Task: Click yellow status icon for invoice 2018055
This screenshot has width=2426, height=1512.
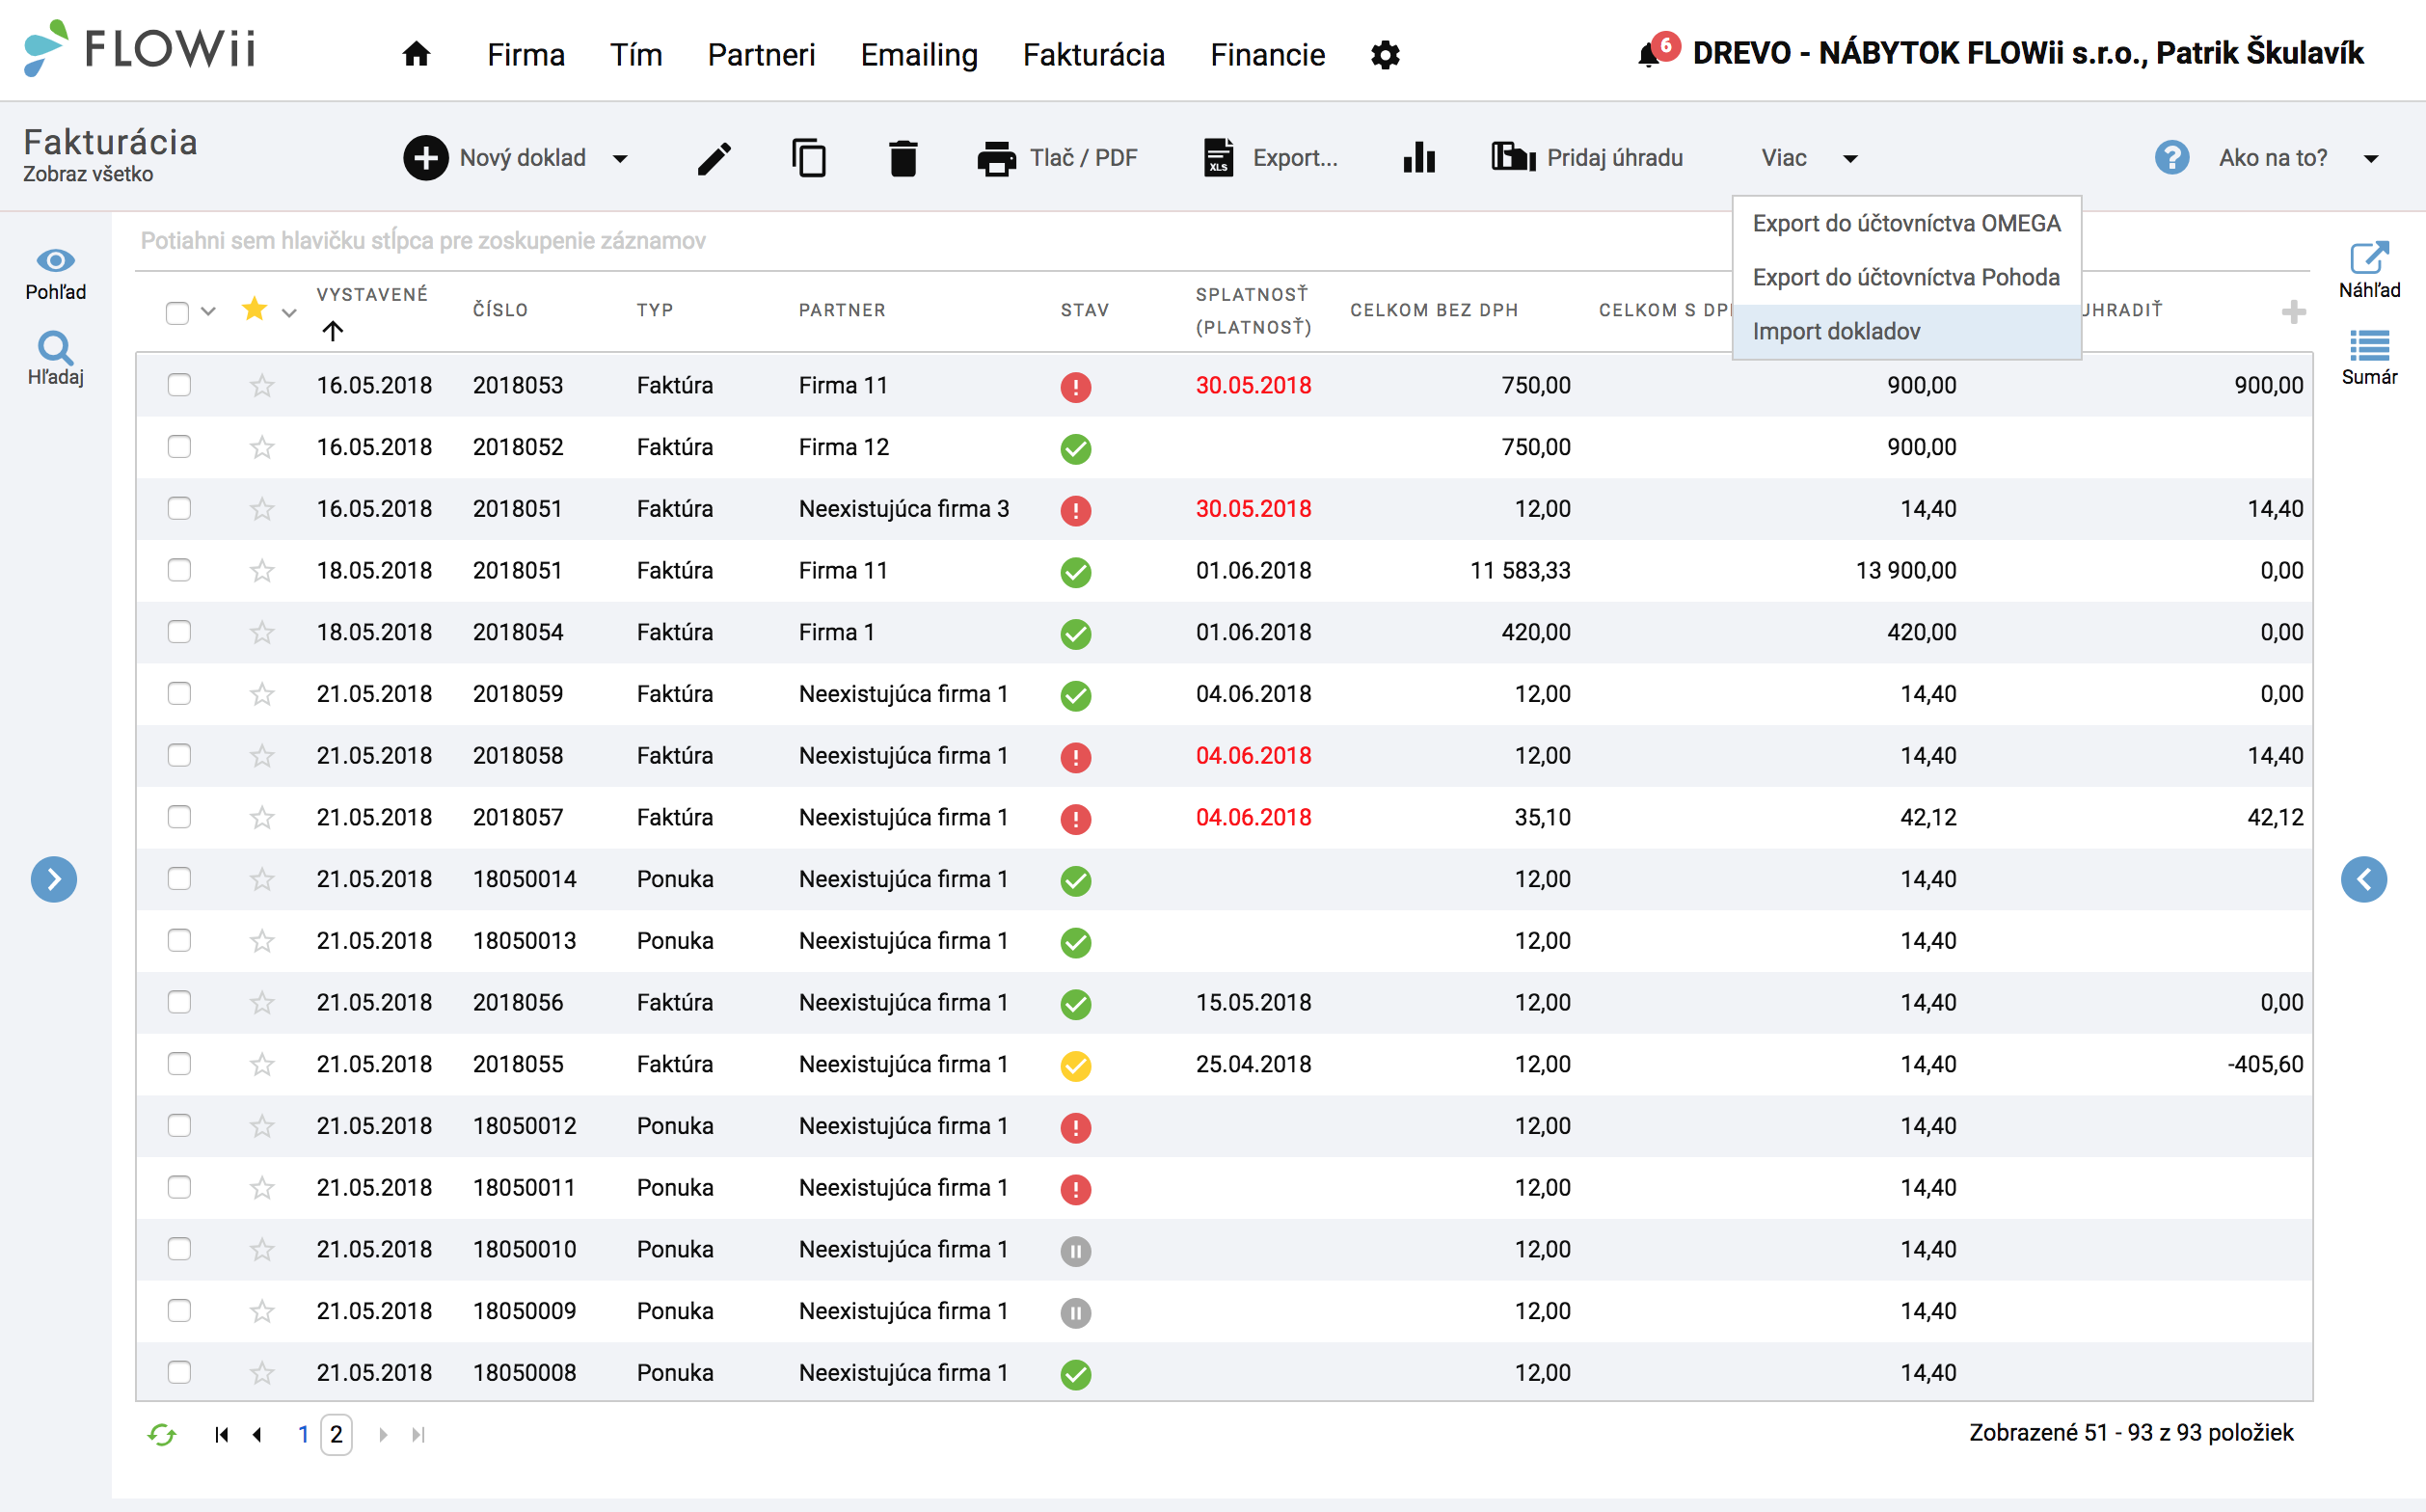Action: pyautogui.click(x=1075, y=1066)
